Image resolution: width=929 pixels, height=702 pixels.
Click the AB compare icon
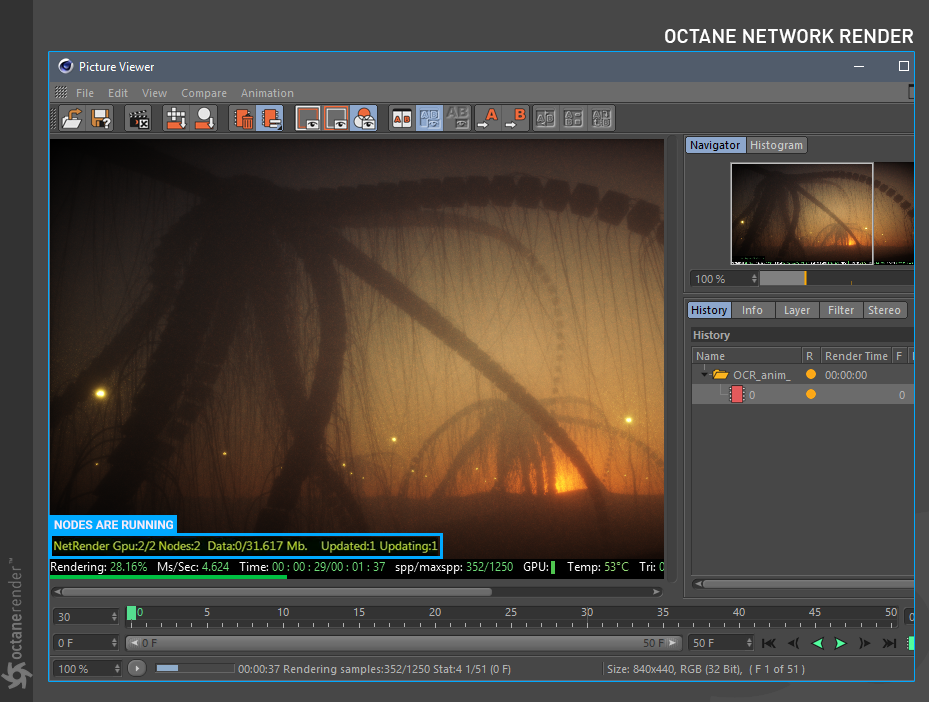[401, 119]
